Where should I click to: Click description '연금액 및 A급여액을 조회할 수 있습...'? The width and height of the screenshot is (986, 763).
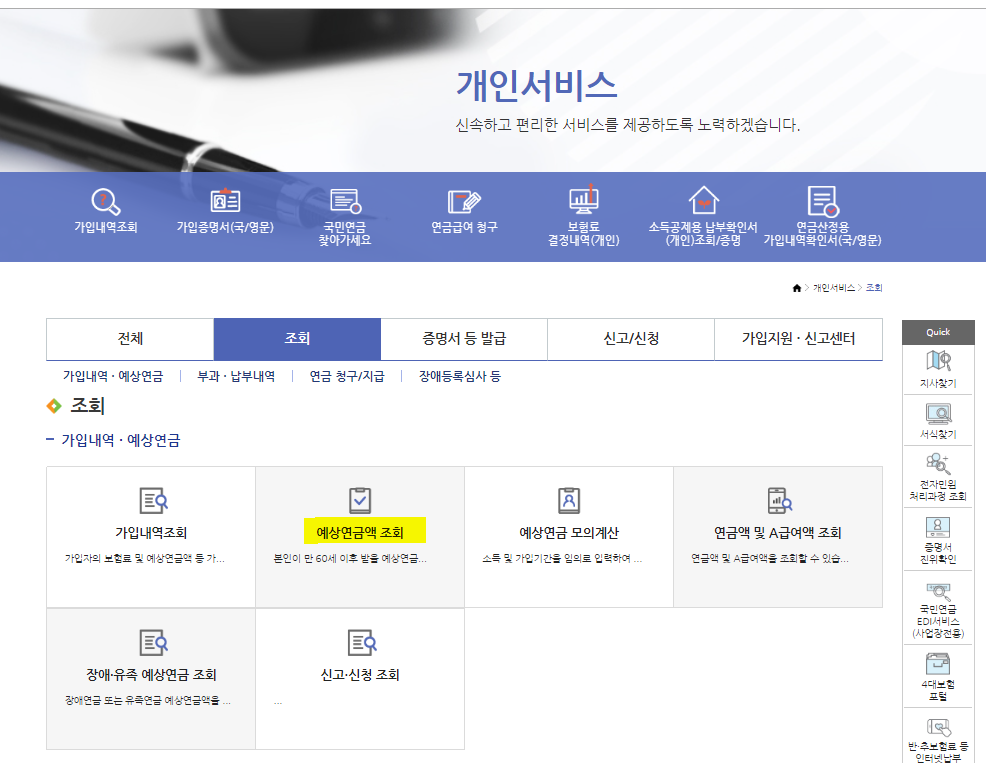click(770, 559)
